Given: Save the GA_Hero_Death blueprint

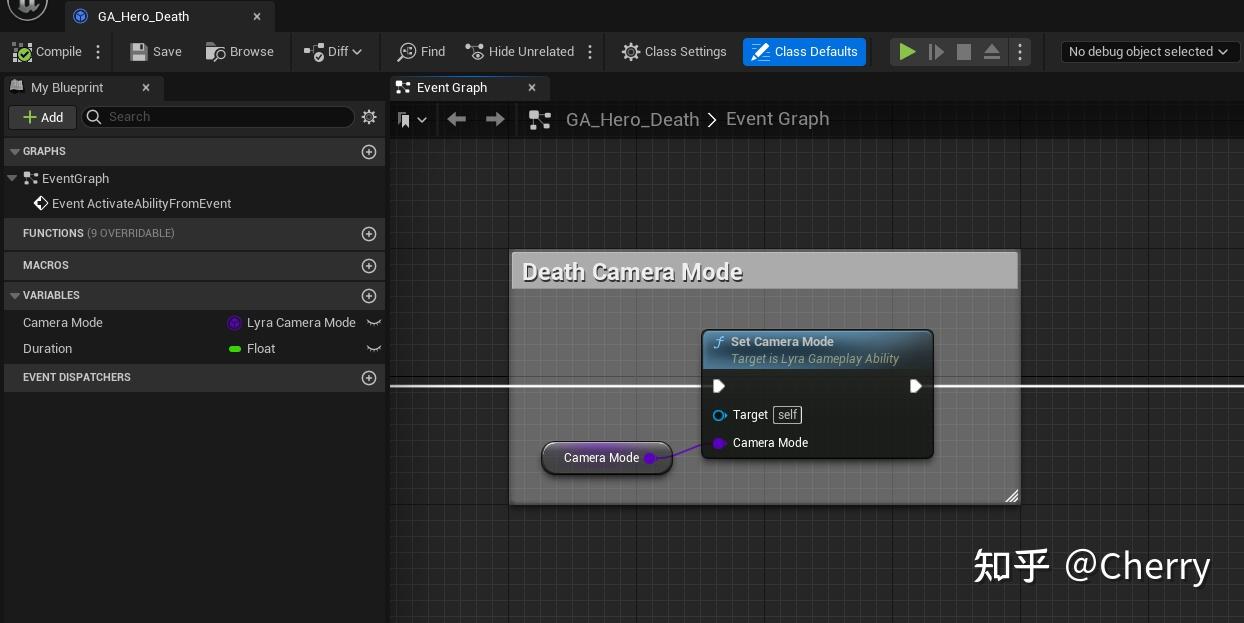Looking at the screenshot, I should [x=156, y=52].
